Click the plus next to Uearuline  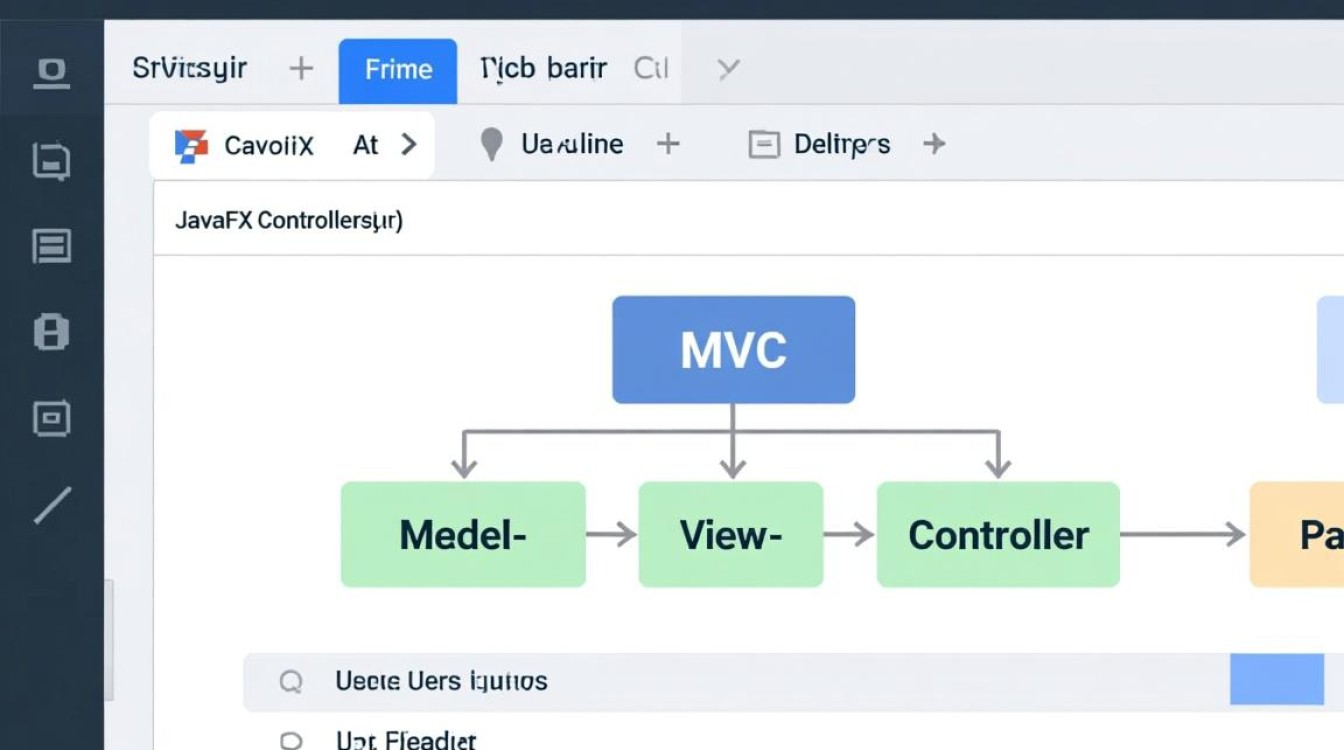tap(667, 145)
